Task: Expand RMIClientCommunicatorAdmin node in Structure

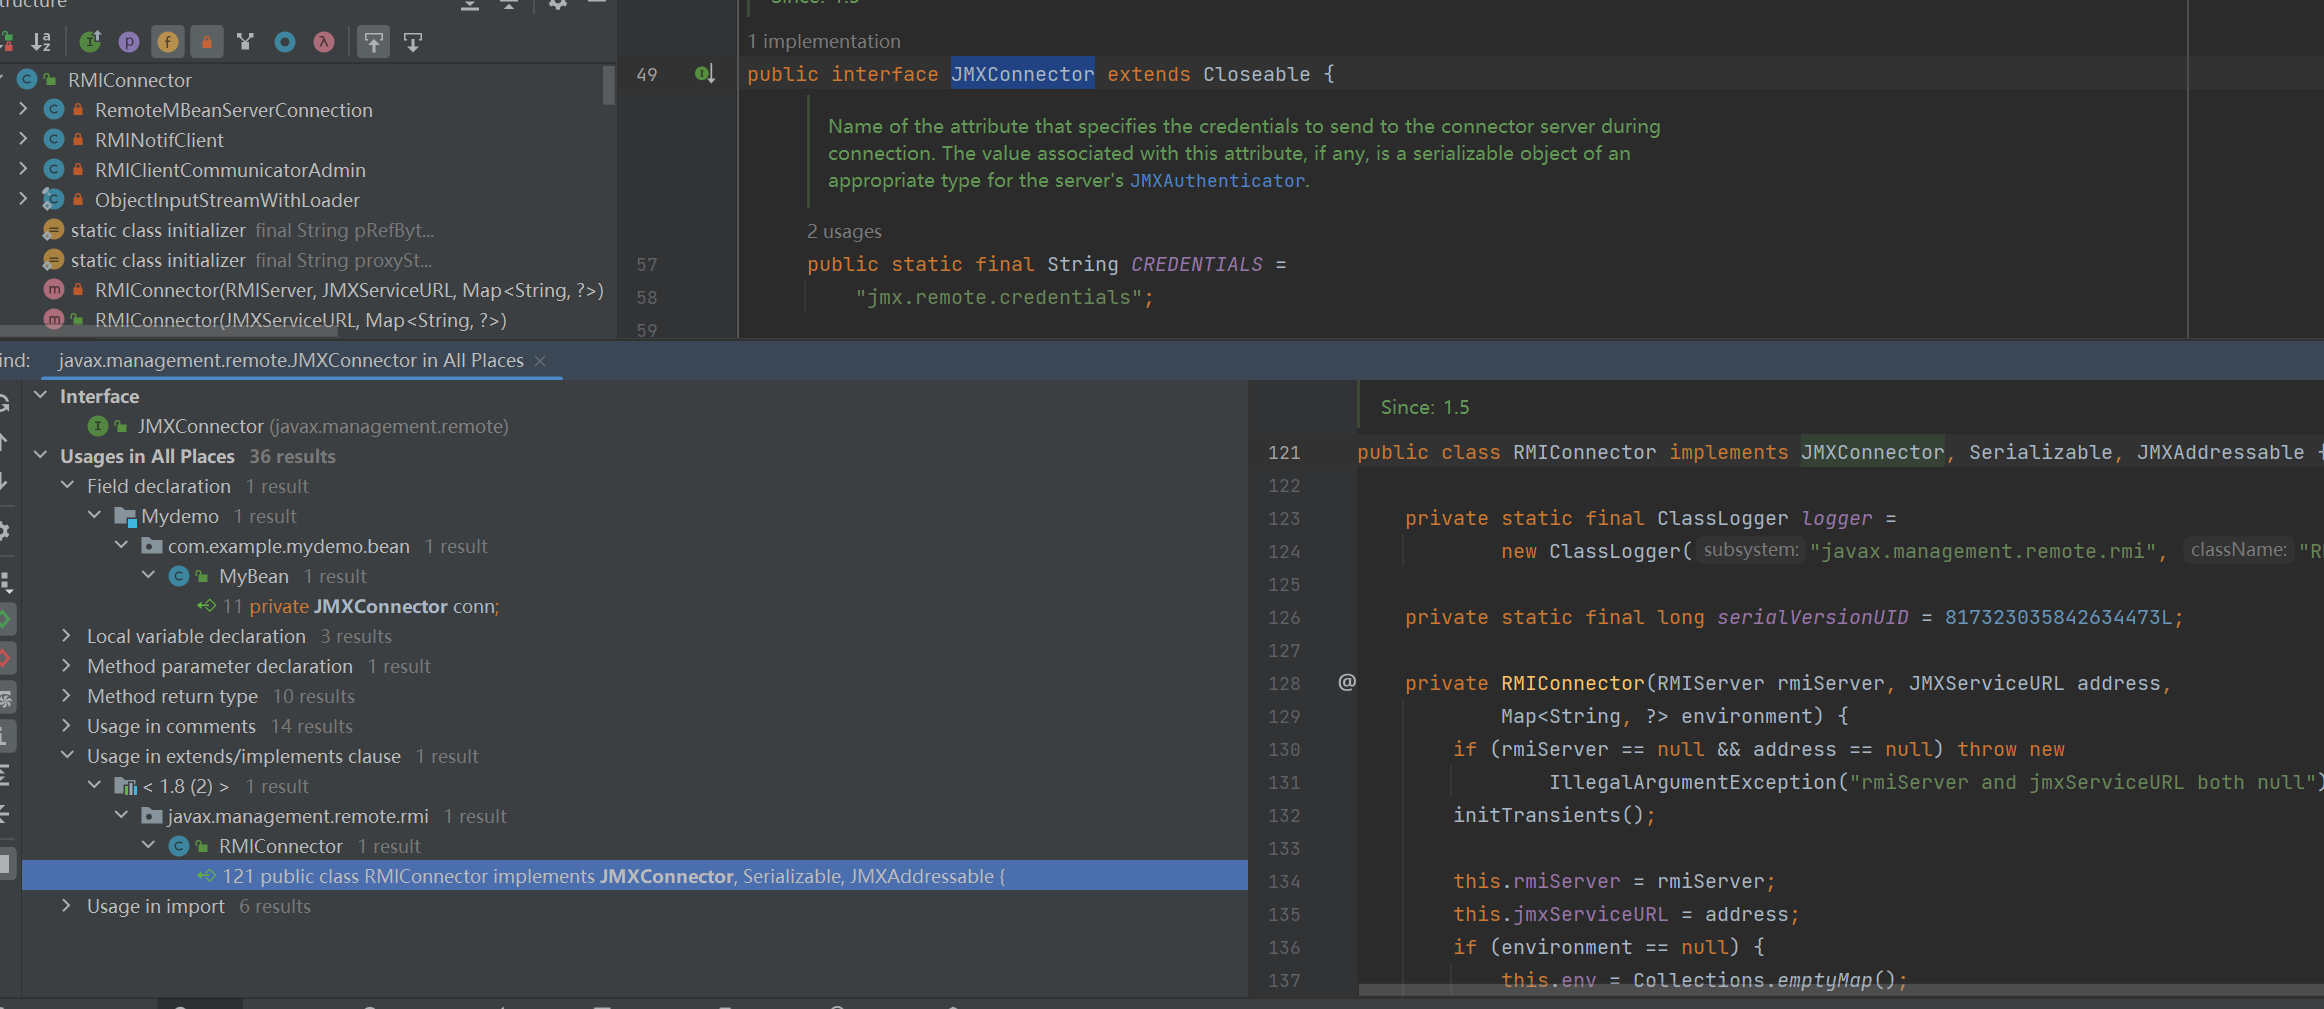Action: pyautogui.click(x=23, y=170)
